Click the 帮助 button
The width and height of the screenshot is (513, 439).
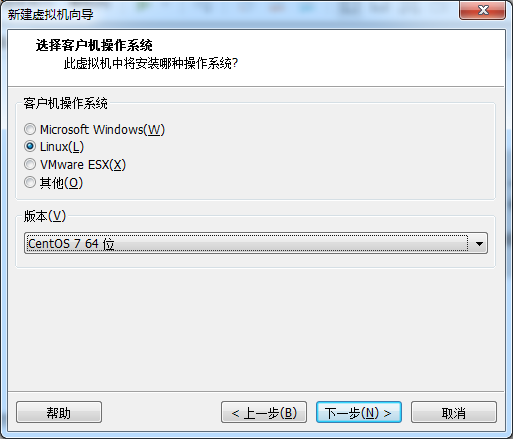[59, 412]
